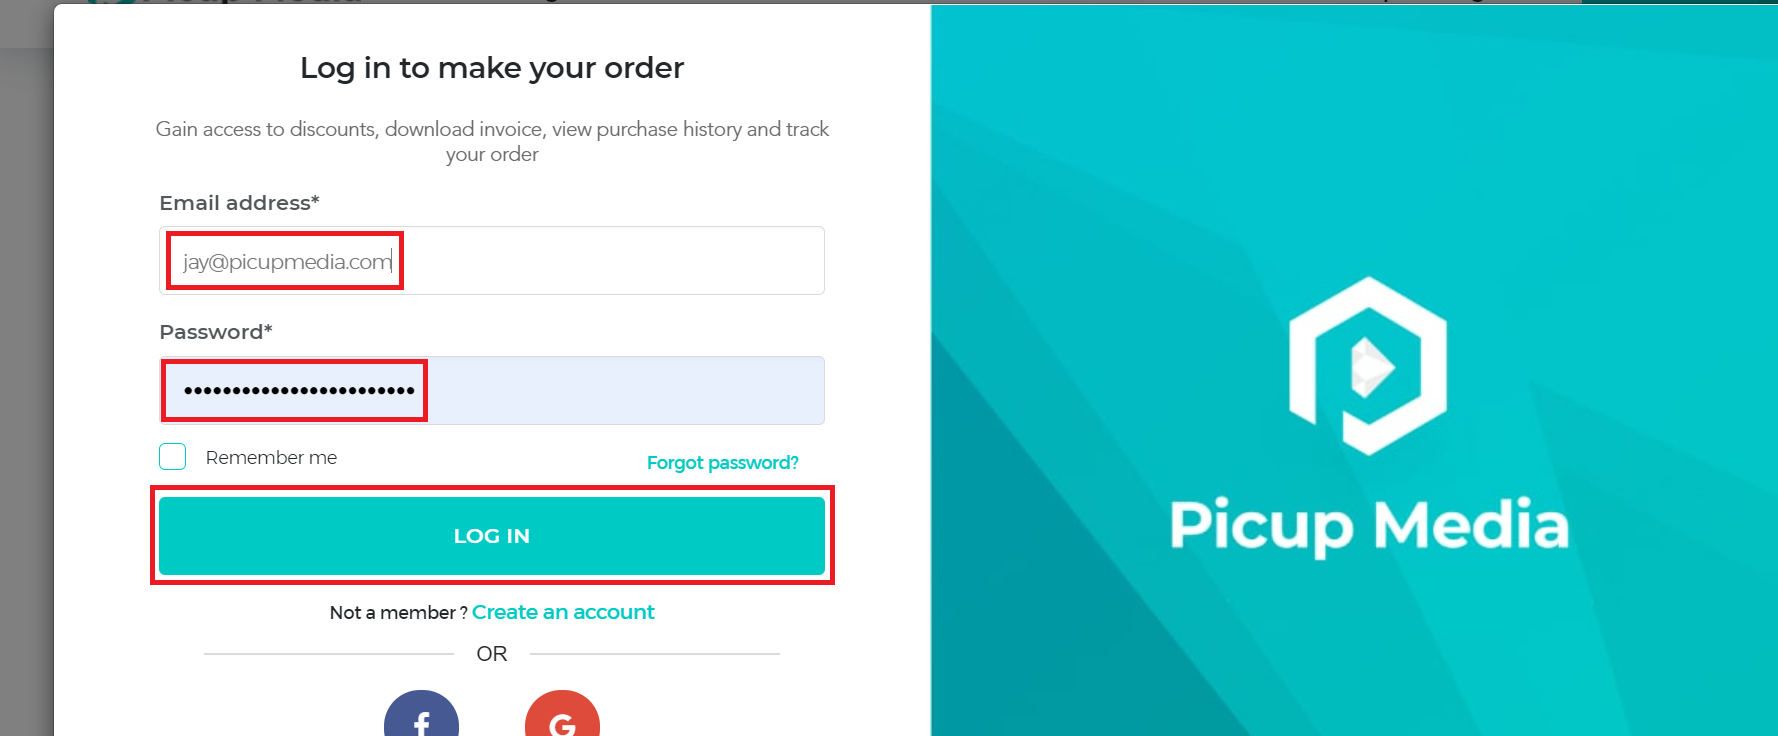This screenshot has width=1778, height=736.
Task: Enable the Remember me checkbox
Action: pyautogui.click(x=173, y=457)
